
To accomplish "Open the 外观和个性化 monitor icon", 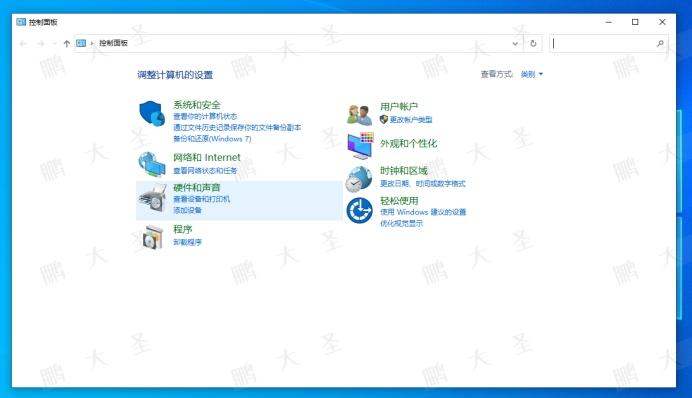I will pyautogui.click(x=360, y=146).
